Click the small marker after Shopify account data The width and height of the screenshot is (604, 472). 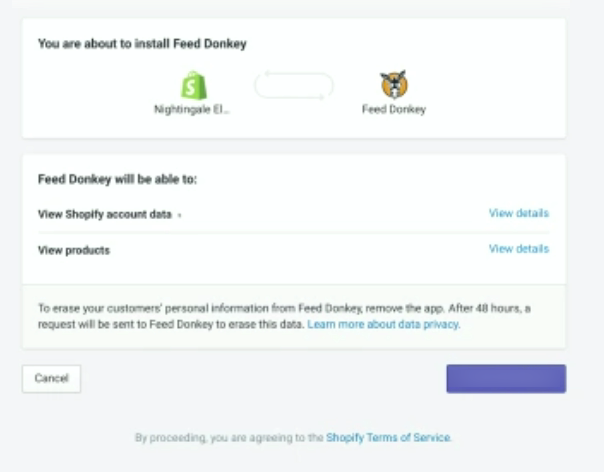(179, 215)
